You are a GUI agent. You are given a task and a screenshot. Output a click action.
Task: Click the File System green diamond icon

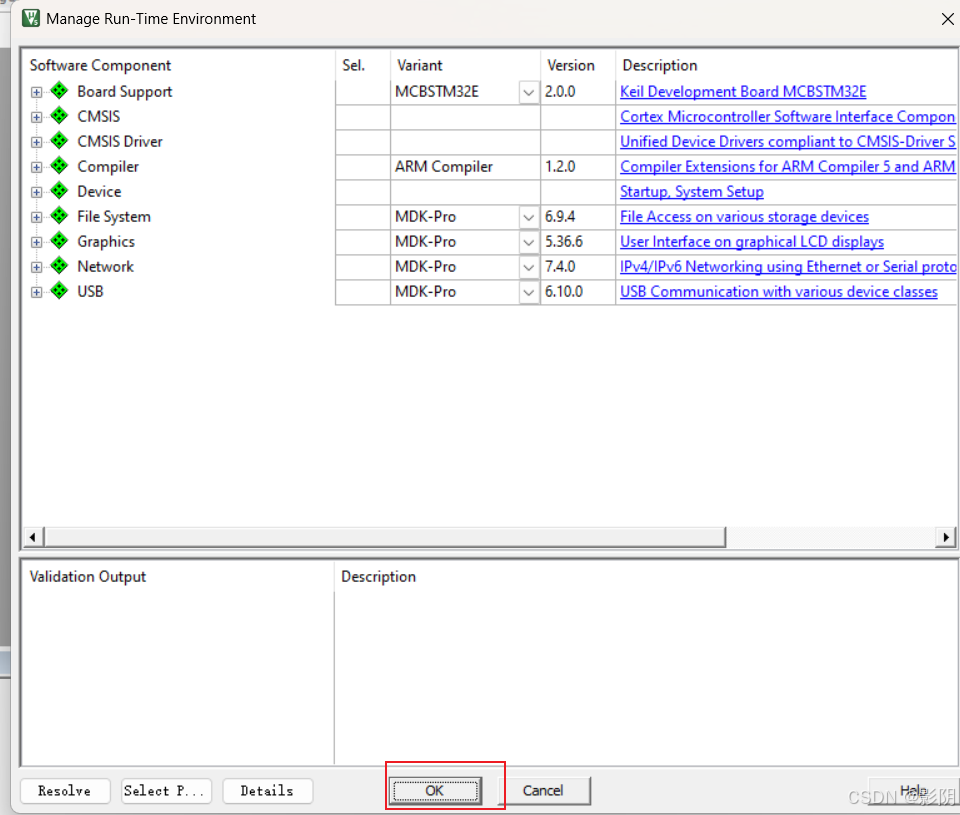coord(59,216)
